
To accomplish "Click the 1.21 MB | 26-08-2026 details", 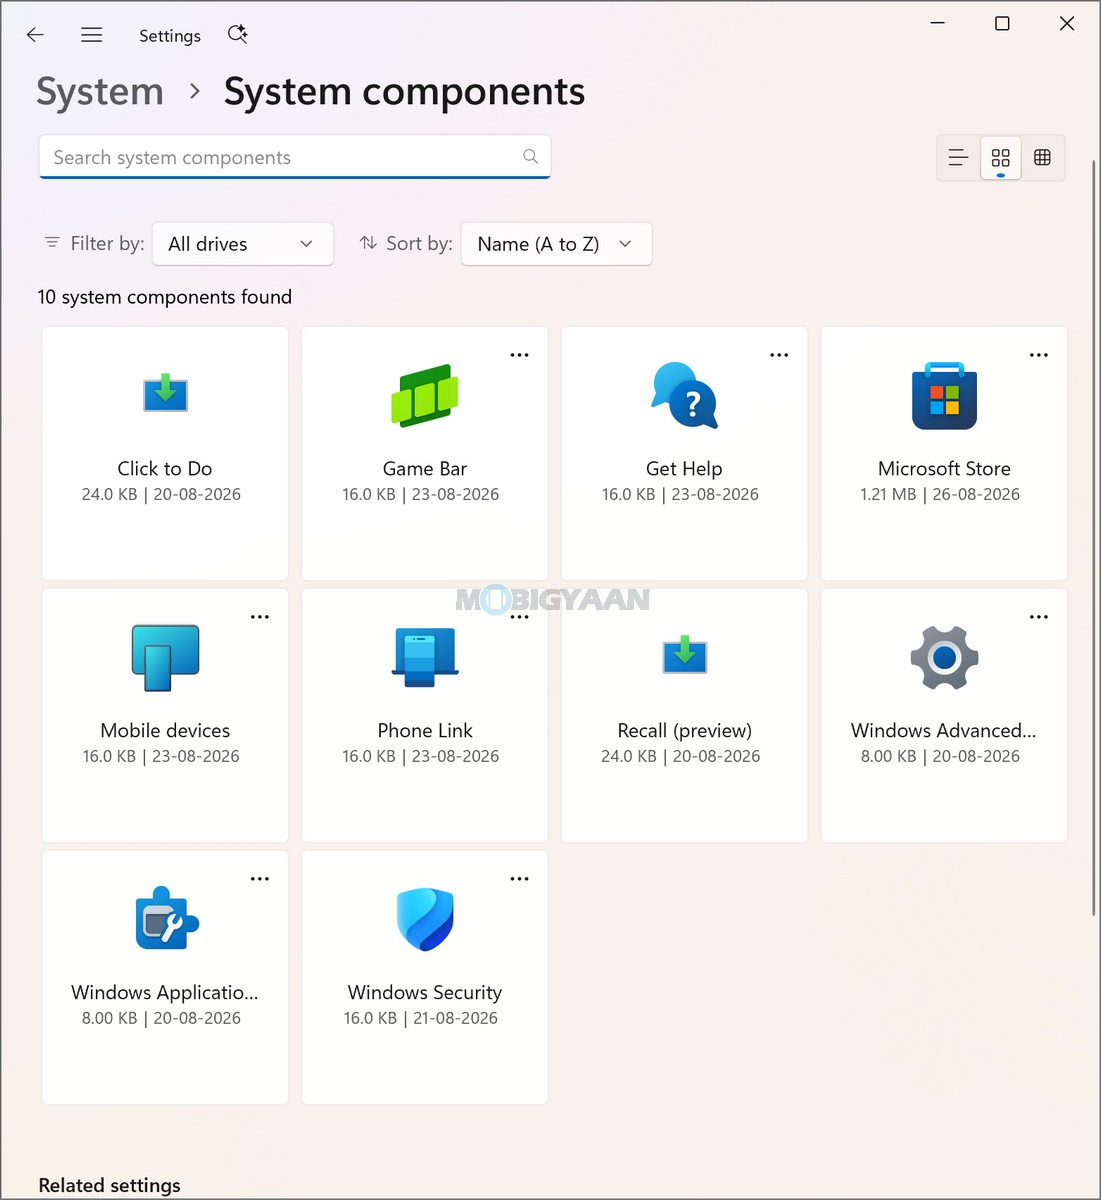I will (x=940, y=494).
